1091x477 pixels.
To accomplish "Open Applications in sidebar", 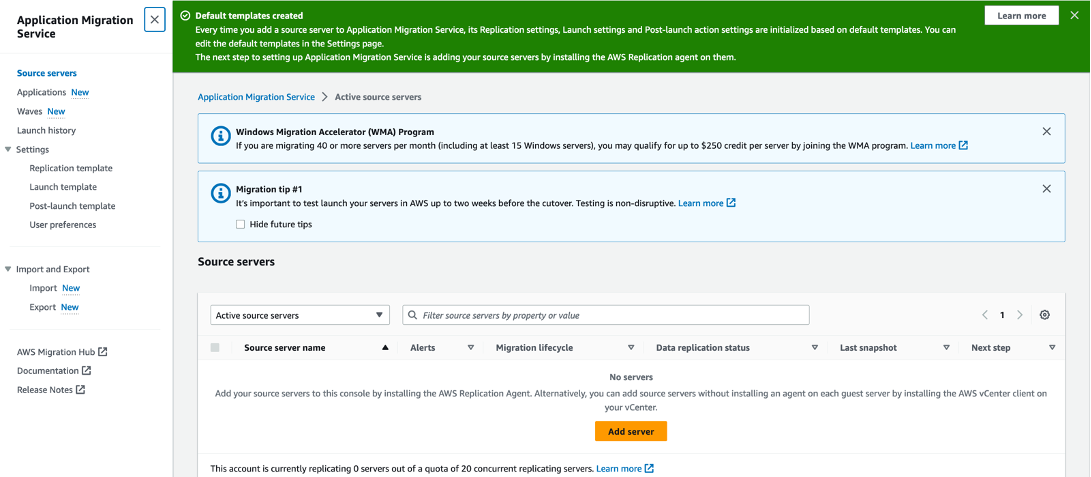I will pos(42,92).
